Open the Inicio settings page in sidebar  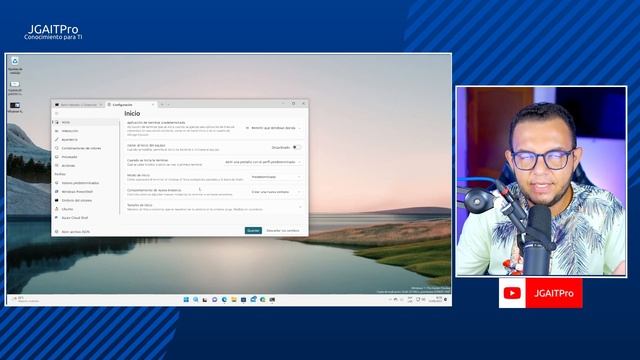(85, 122)
